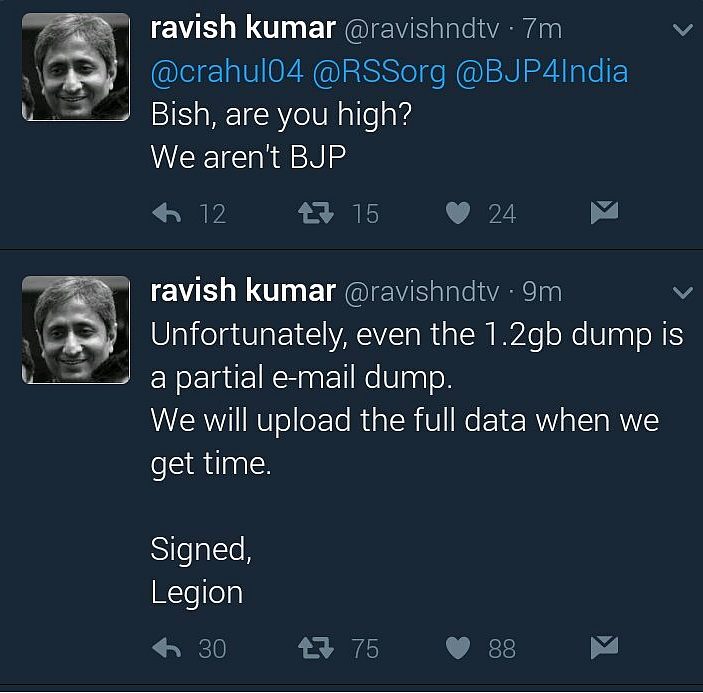Open the 7m timestamp of first tweet

pos(542,29)
